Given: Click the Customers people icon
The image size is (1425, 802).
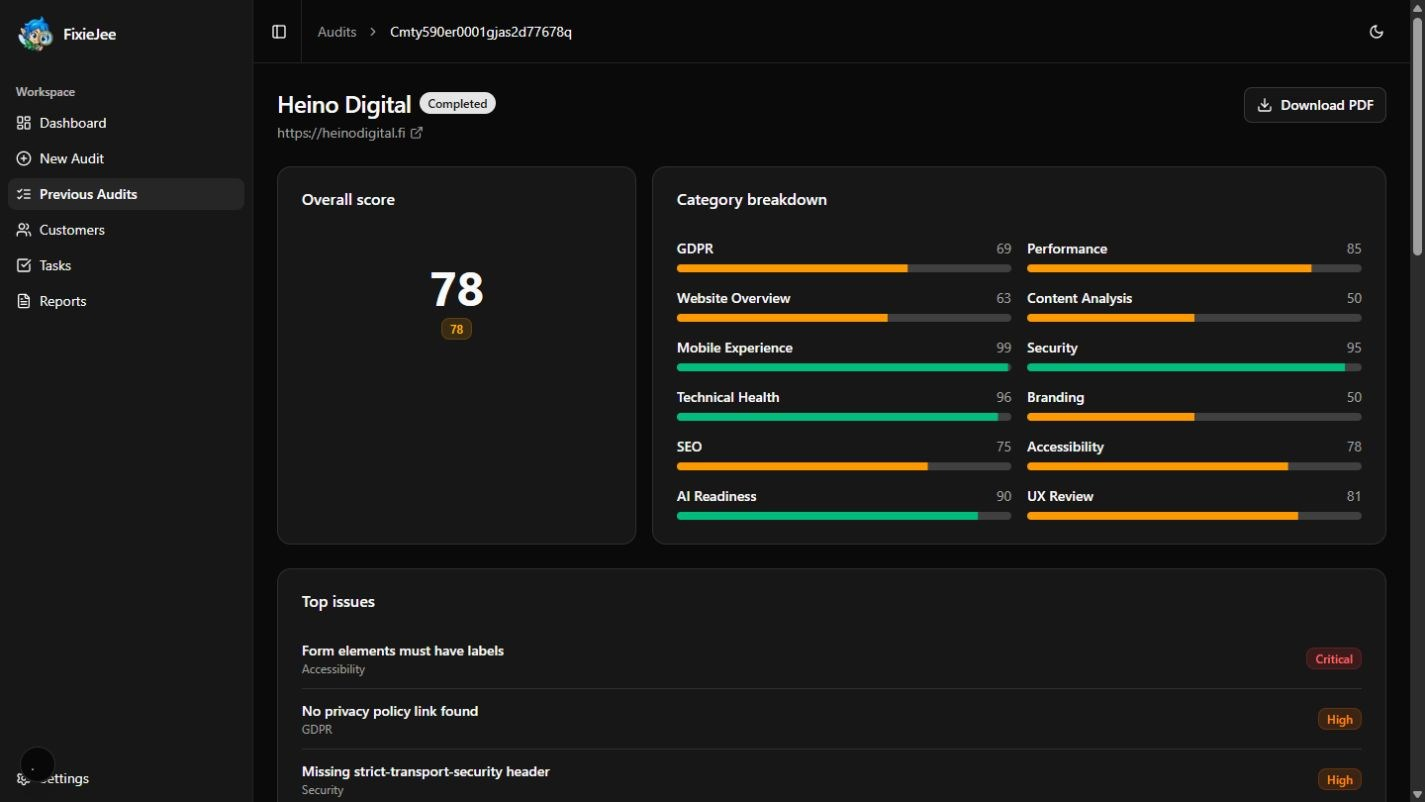Looking at the screenshot, I should [24, 230].
